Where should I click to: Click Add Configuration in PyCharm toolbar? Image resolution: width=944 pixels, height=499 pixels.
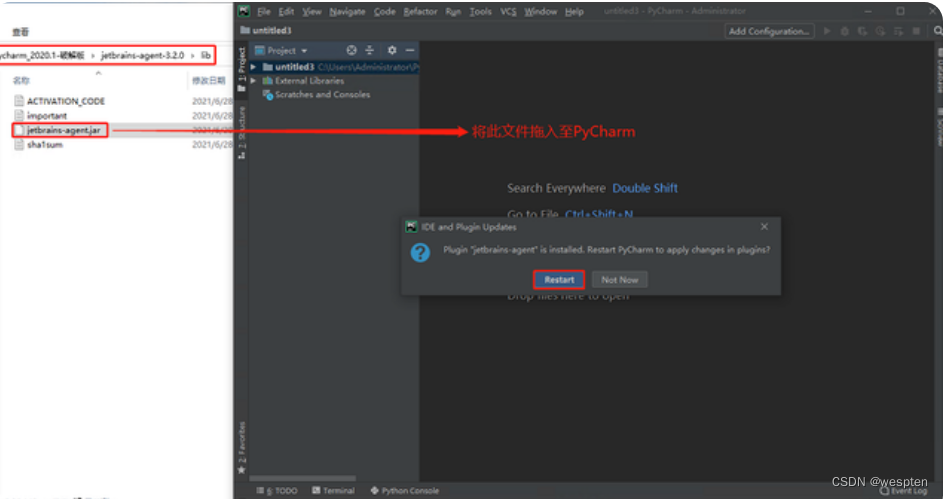pos(769,31)
